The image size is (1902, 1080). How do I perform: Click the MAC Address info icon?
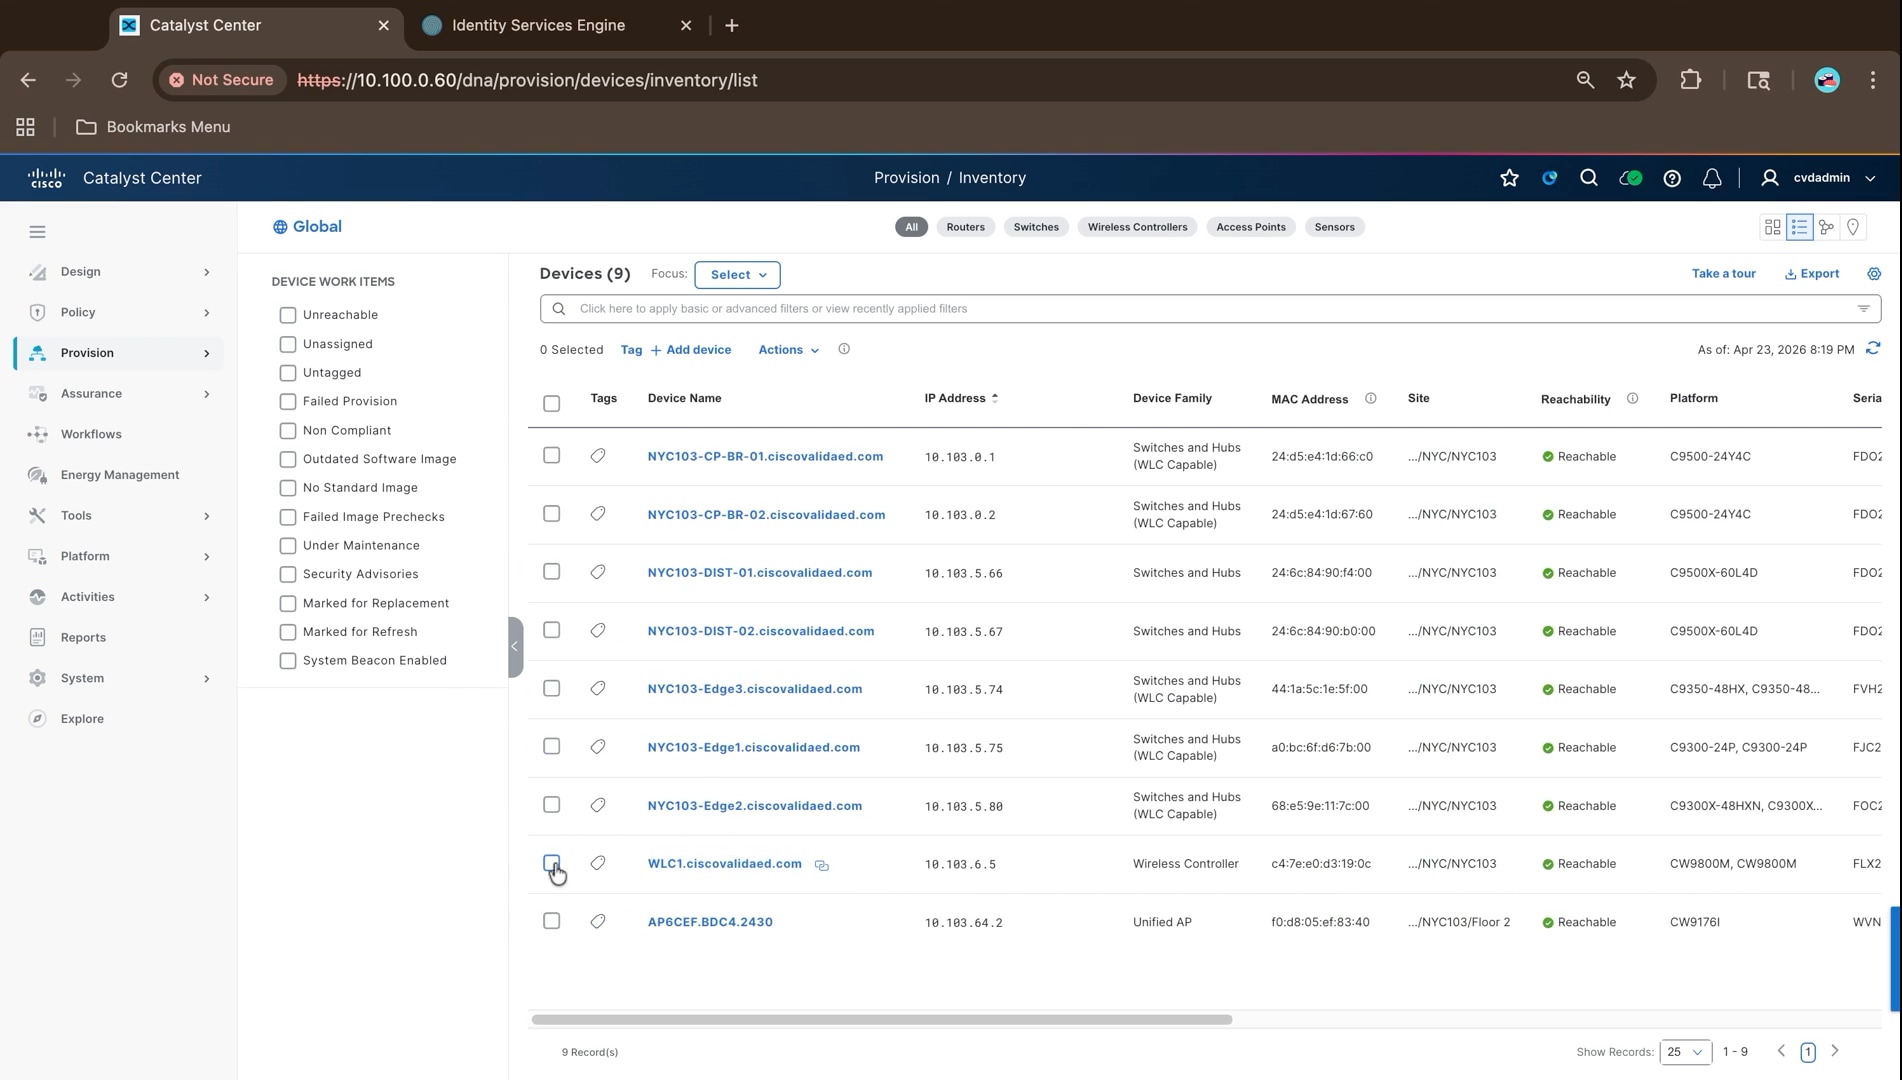point(1370,399)
